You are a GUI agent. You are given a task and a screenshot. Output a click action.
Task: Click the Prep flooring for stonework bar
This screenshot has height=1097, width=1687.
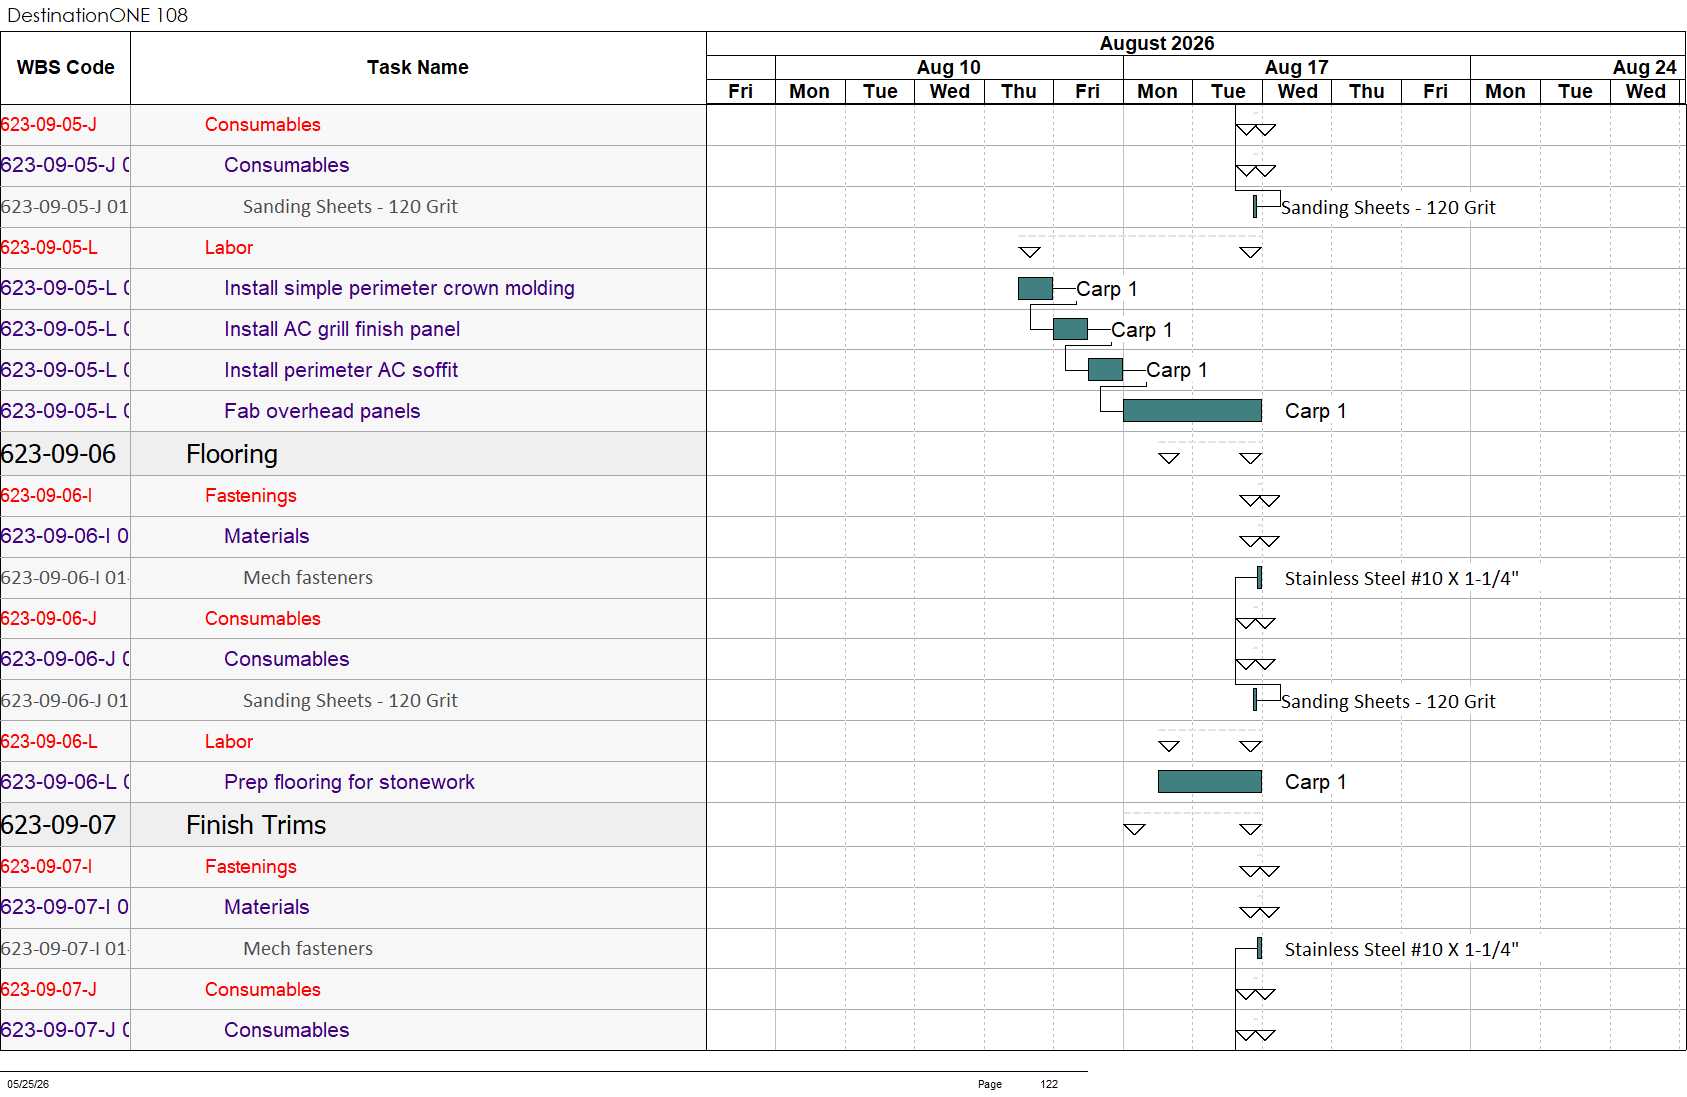1210,782
